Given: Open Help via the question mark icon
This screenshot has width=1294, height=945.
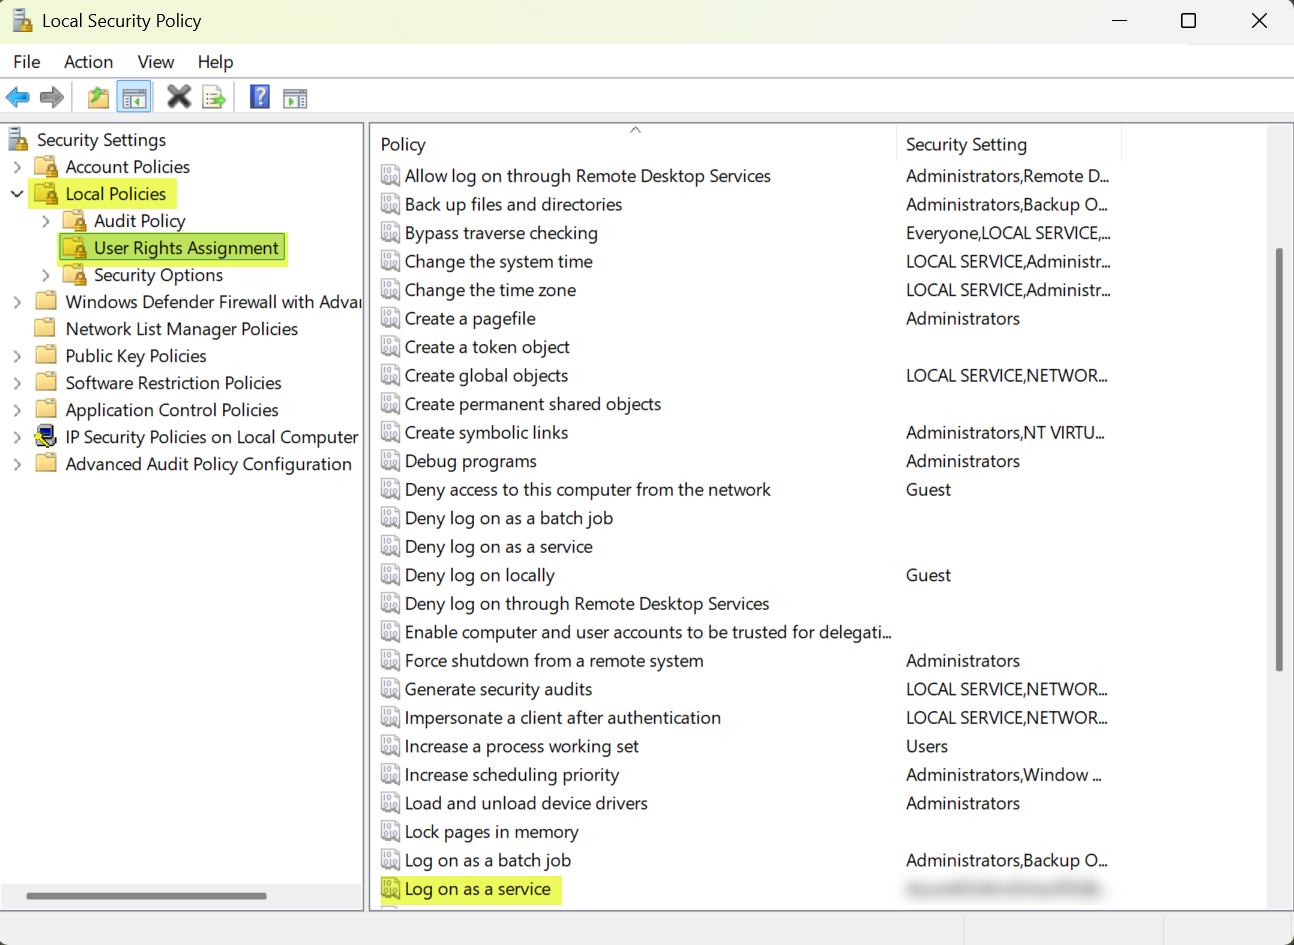Looking at the screenshot, I should pyautogui.click(x=260, y=97).
